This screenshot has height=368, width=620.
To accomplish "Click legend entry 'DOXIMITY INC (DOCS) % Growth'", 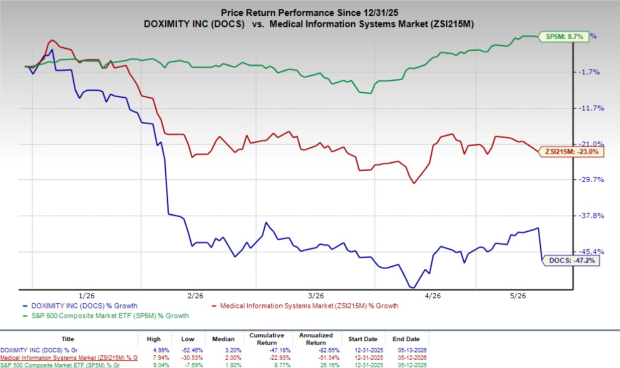I will (80, 306).
